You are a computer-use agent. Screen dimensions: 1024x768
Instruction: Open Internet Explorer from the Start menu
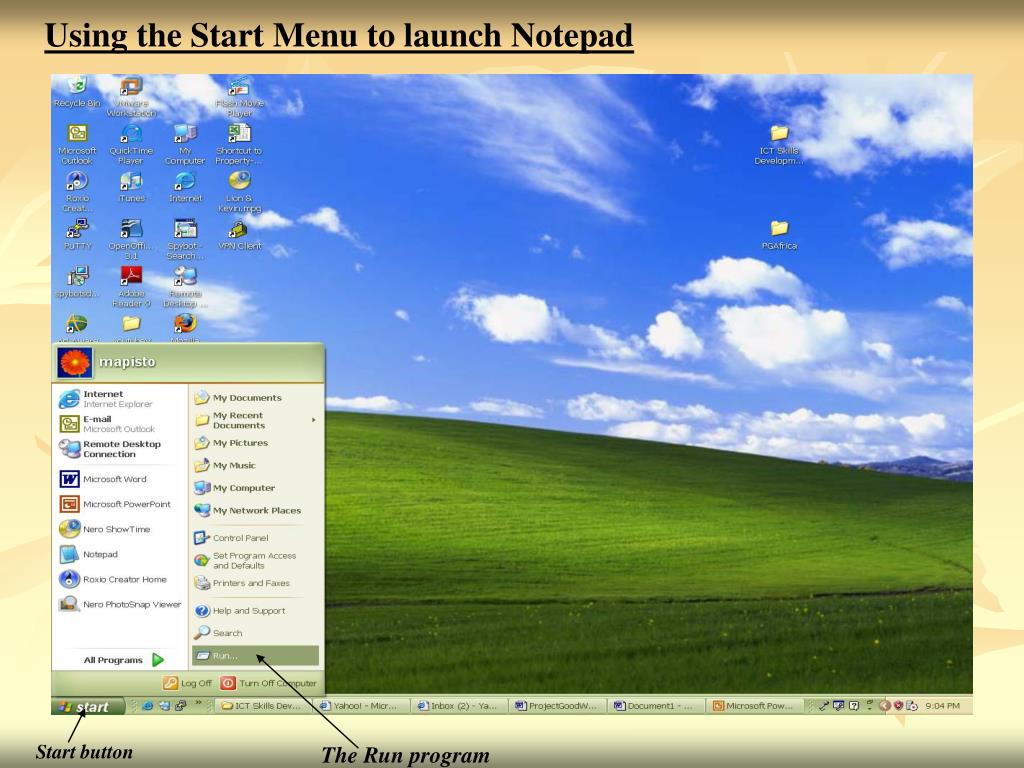118,399
